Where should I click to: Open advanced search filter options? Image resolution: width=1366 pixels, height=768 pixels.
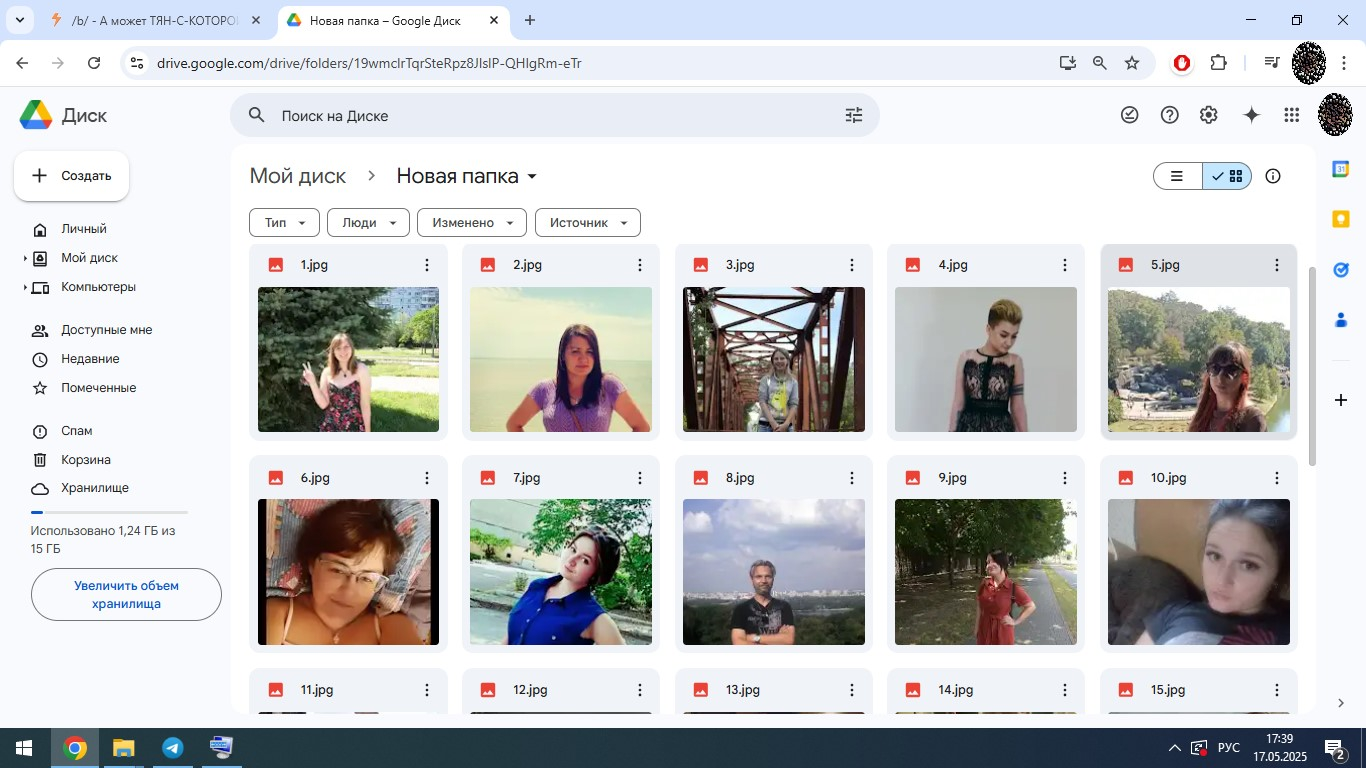tap(853, 115)
